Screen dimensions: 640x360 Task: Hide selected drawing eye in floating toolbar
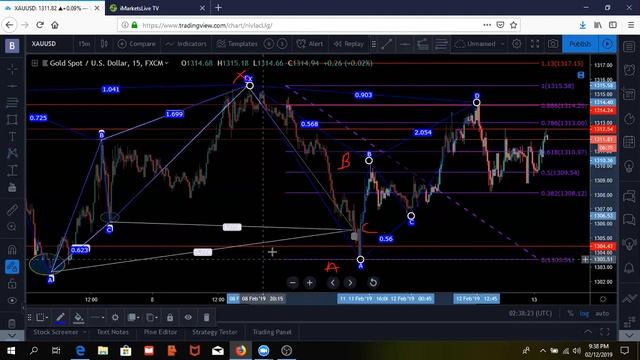point(188,317)
